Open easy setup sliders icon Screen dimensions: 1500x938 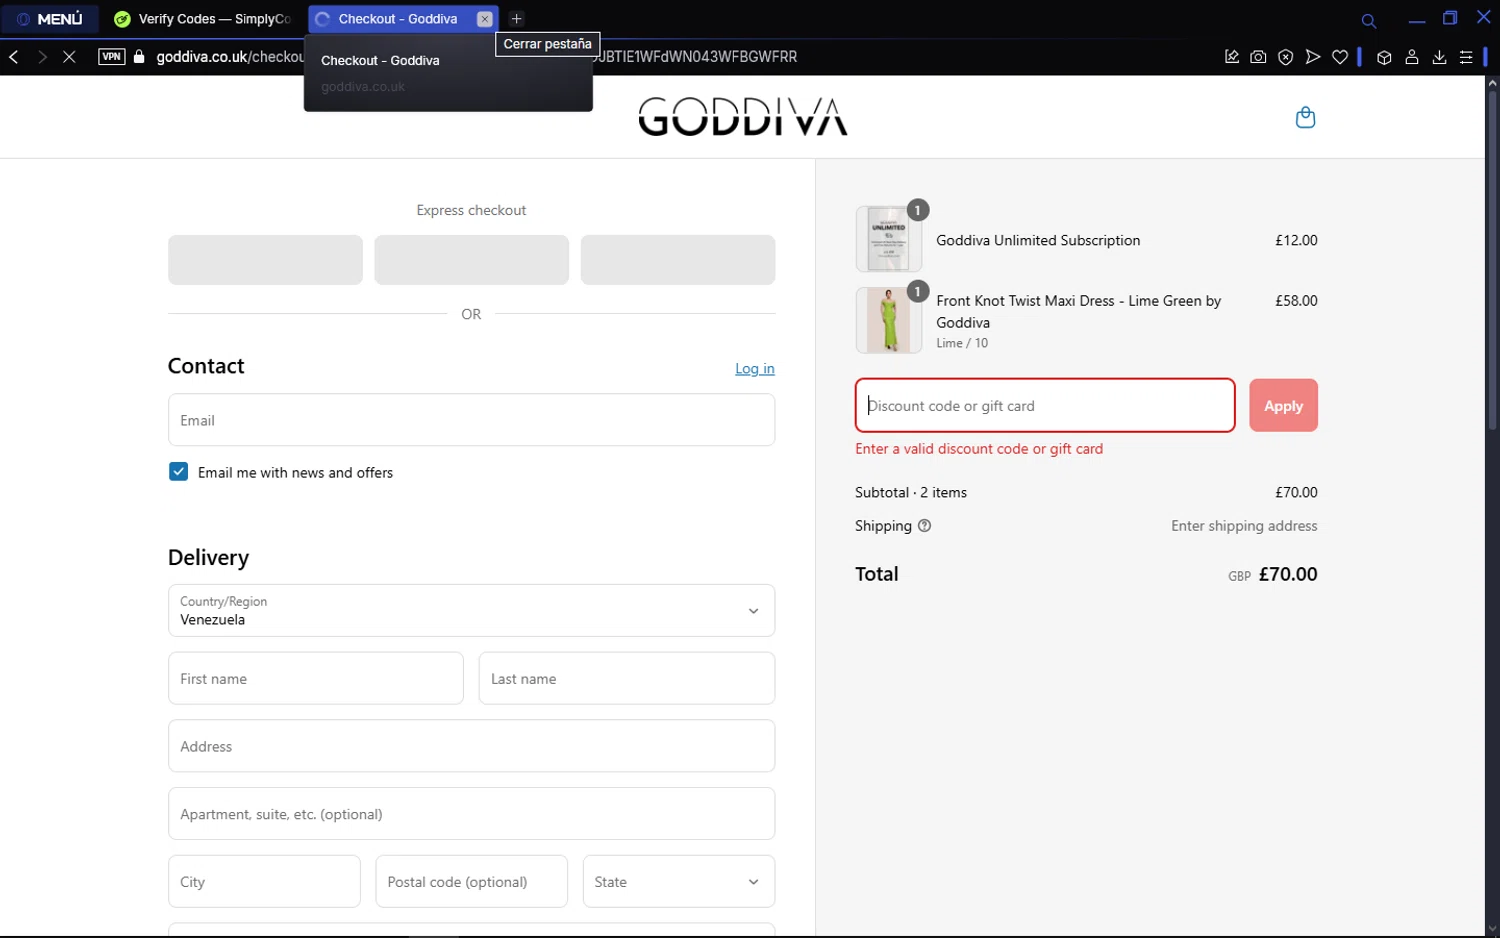[1466, 57]
